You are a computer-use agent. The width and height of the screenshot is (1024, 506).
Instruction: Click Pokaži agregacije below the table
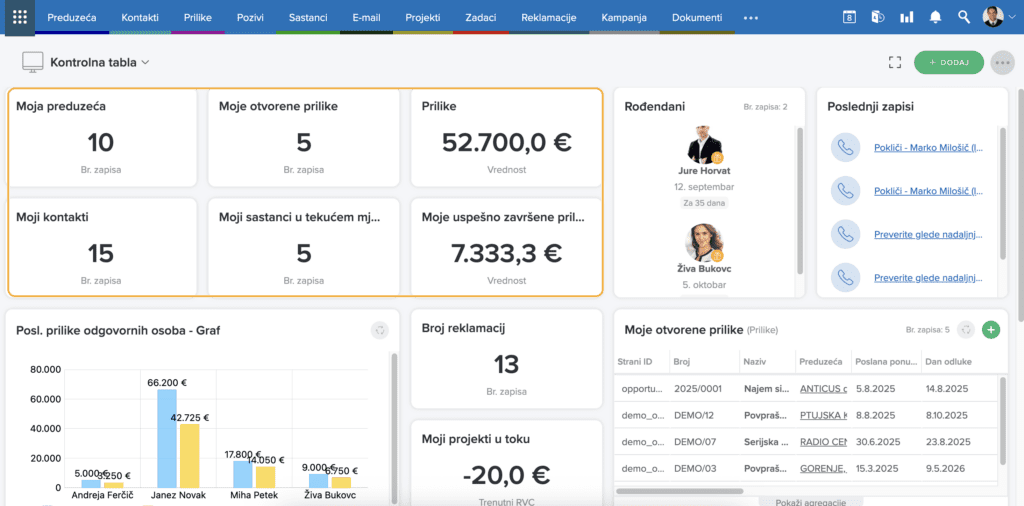click(x=809, y=501)
